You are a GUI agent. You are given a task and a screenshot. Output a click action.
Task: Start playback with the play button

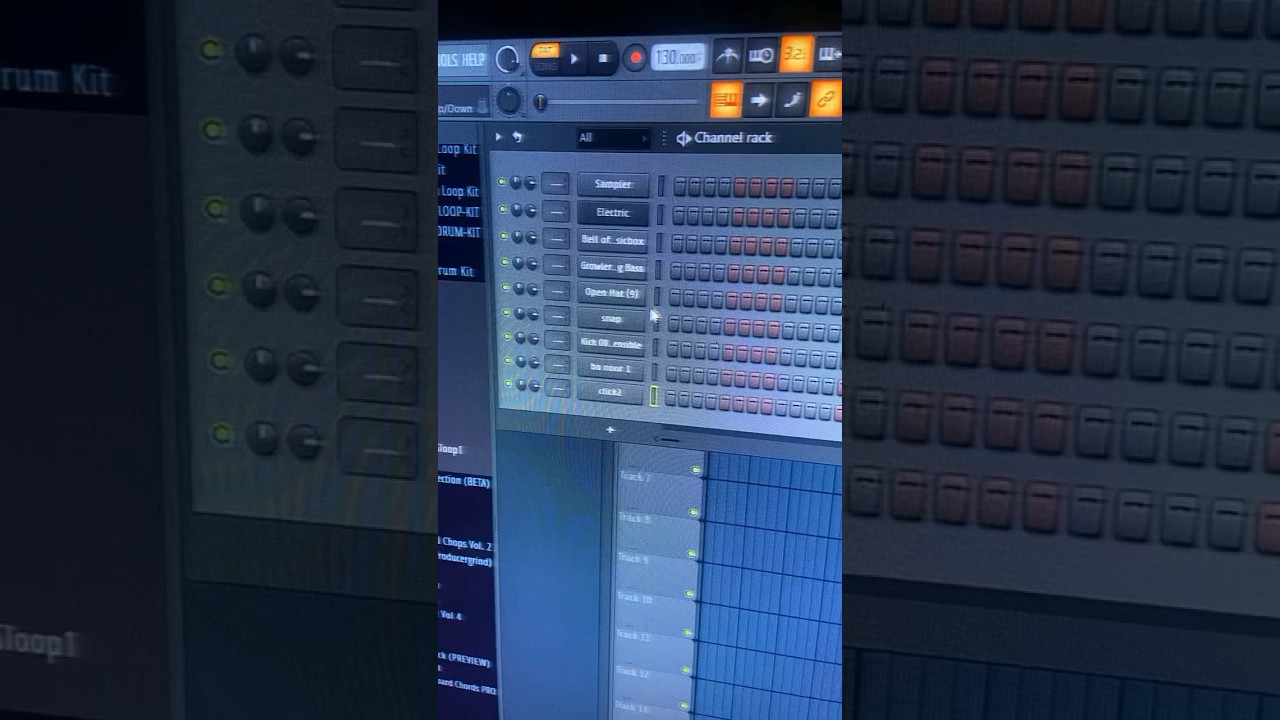[574, 59]
